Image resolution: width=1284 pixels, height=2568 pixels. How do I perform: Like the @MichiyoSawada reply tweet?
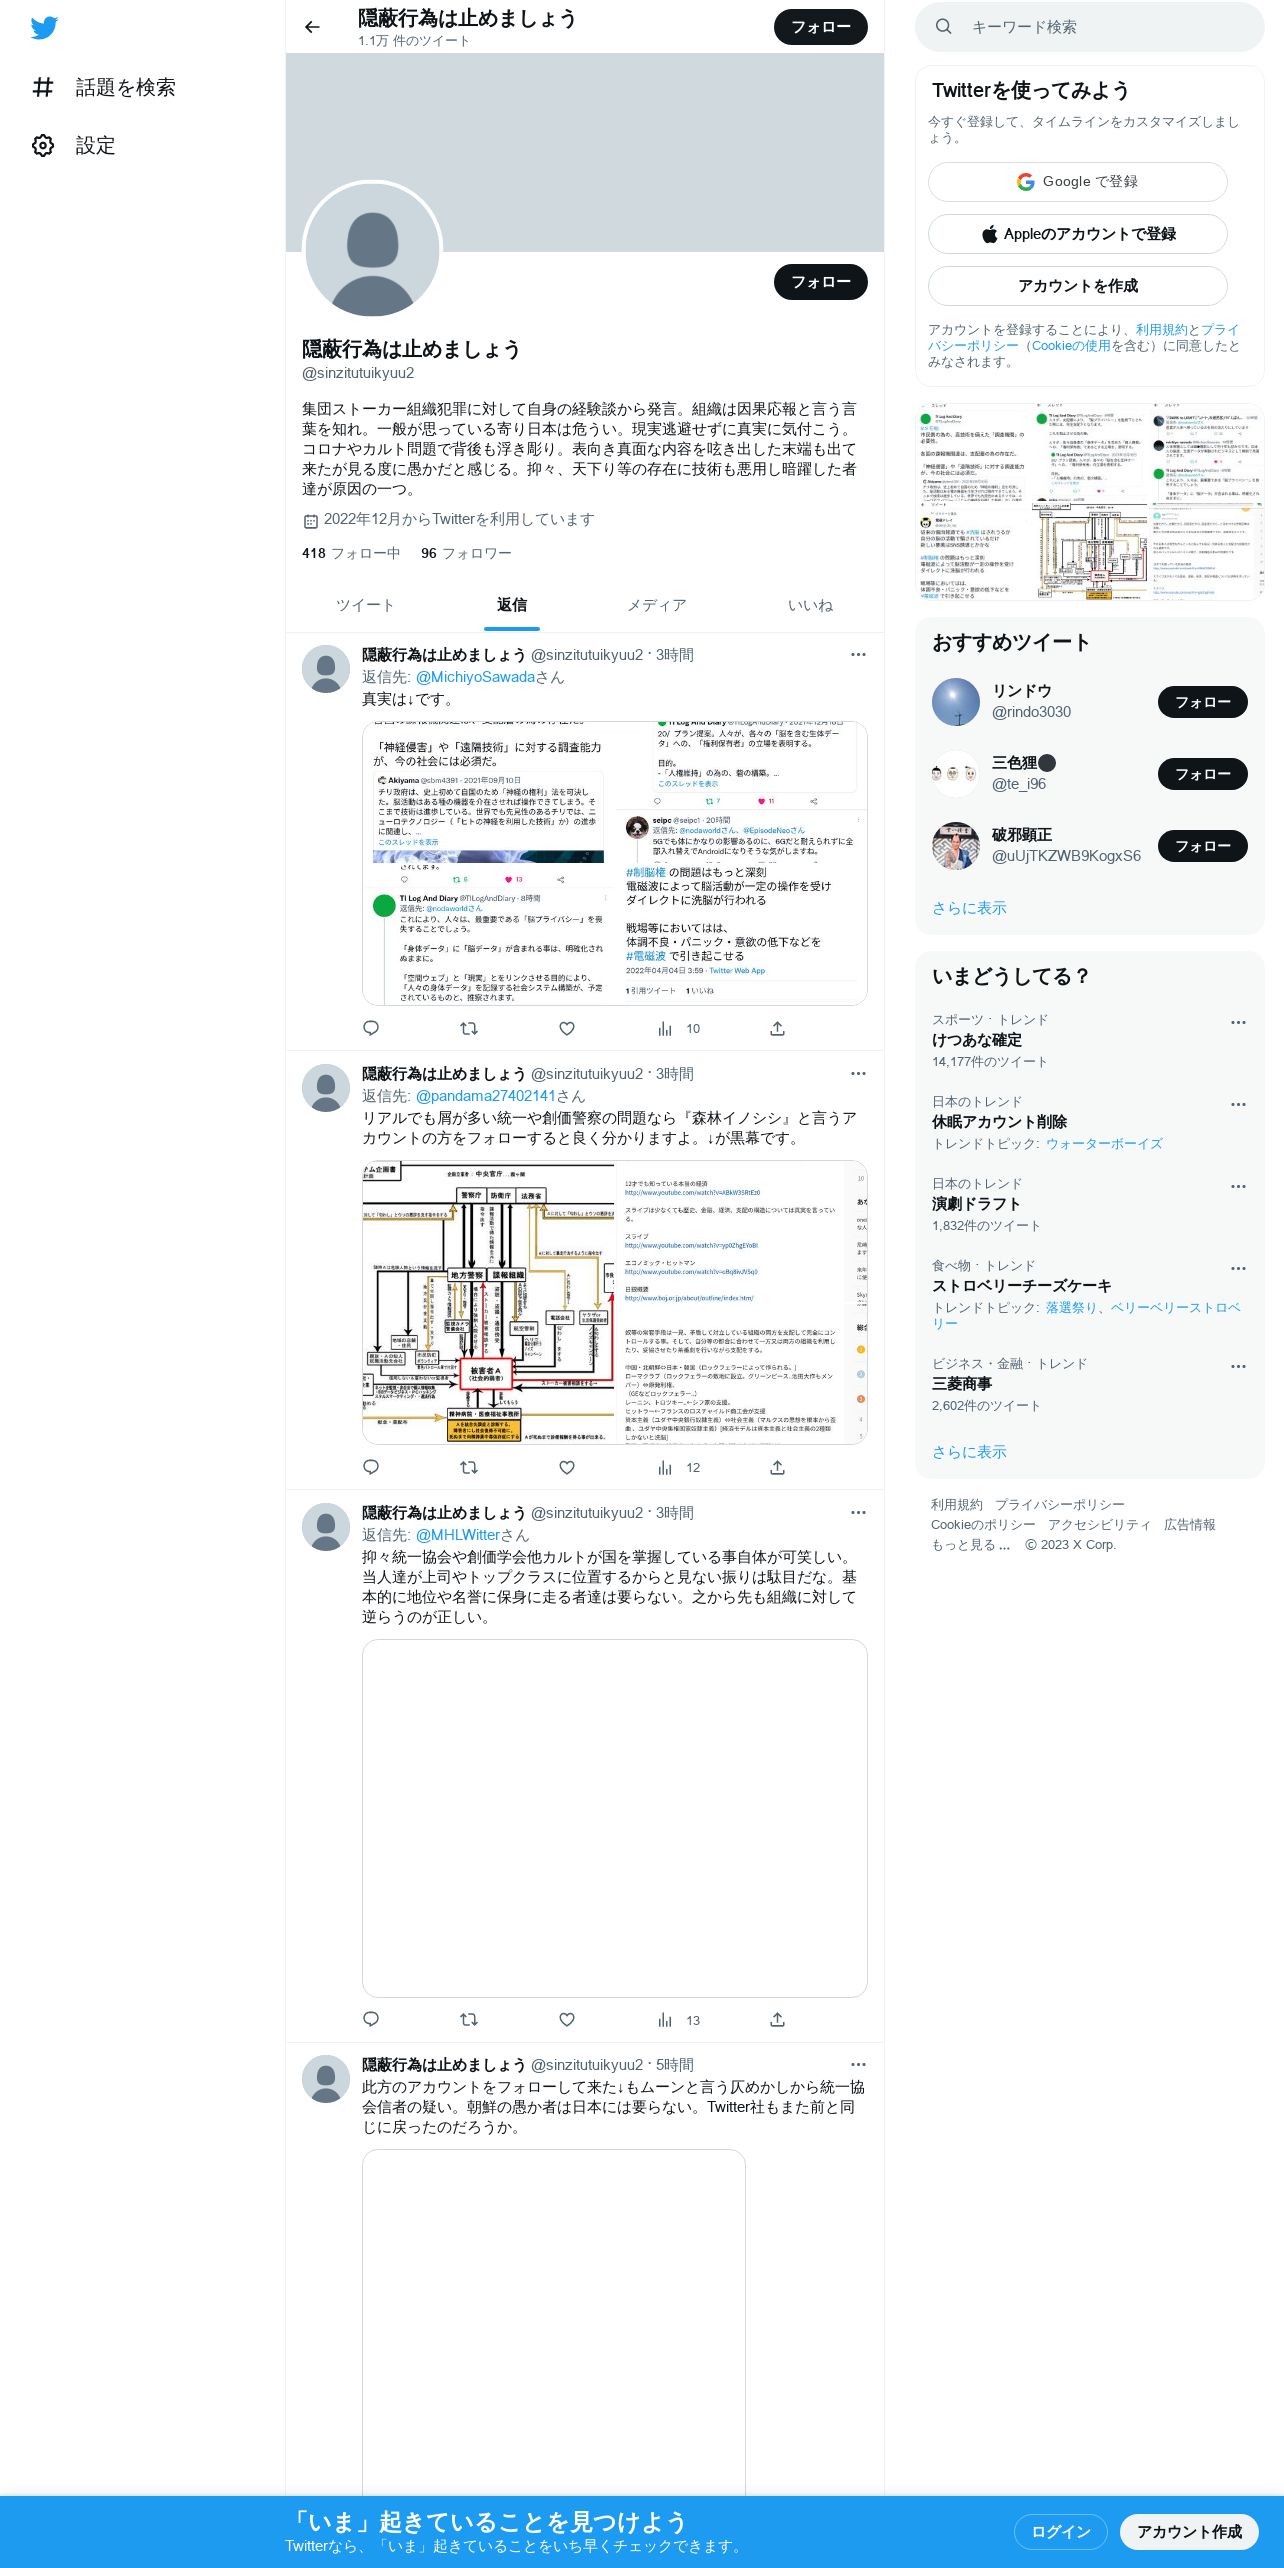[x=567, y=1028]
